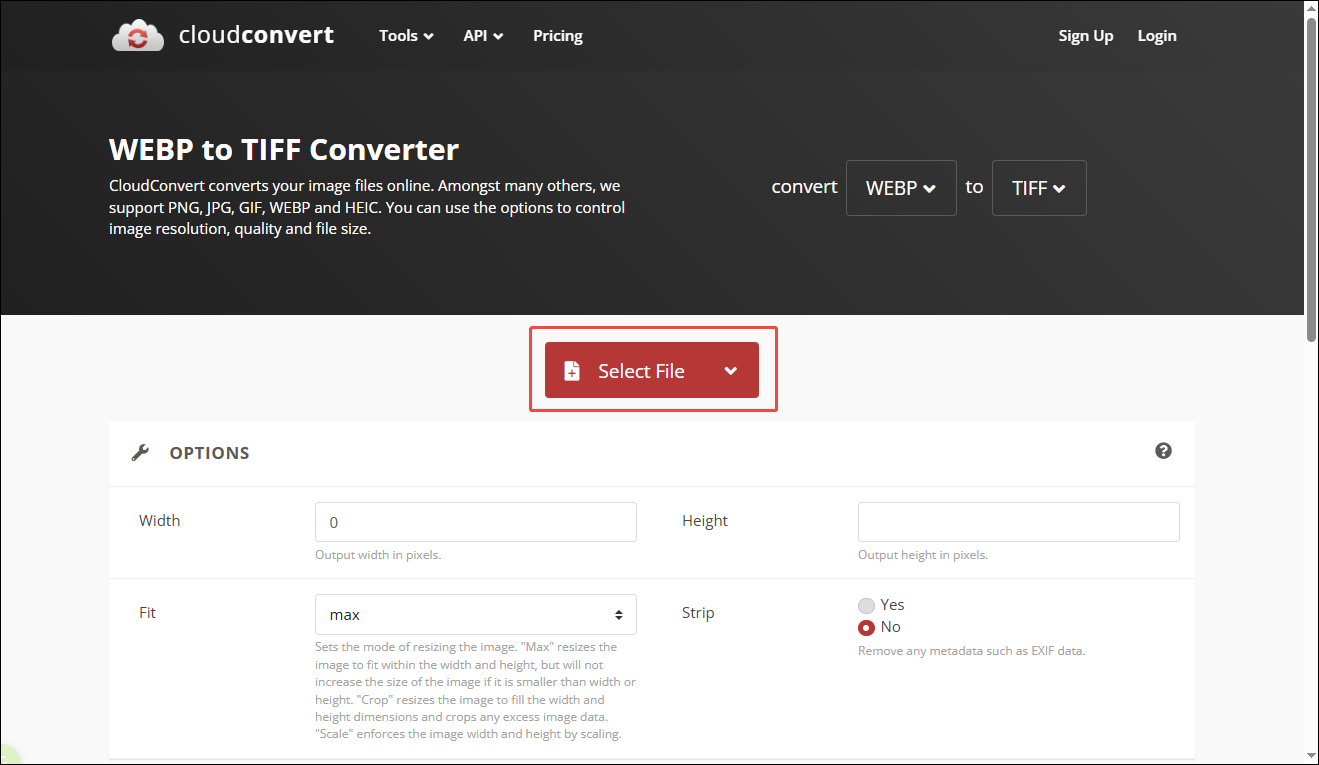Click the Sign Up link
The image size is (1319, 765).
pyautogui.click(x=1085, y=35)
